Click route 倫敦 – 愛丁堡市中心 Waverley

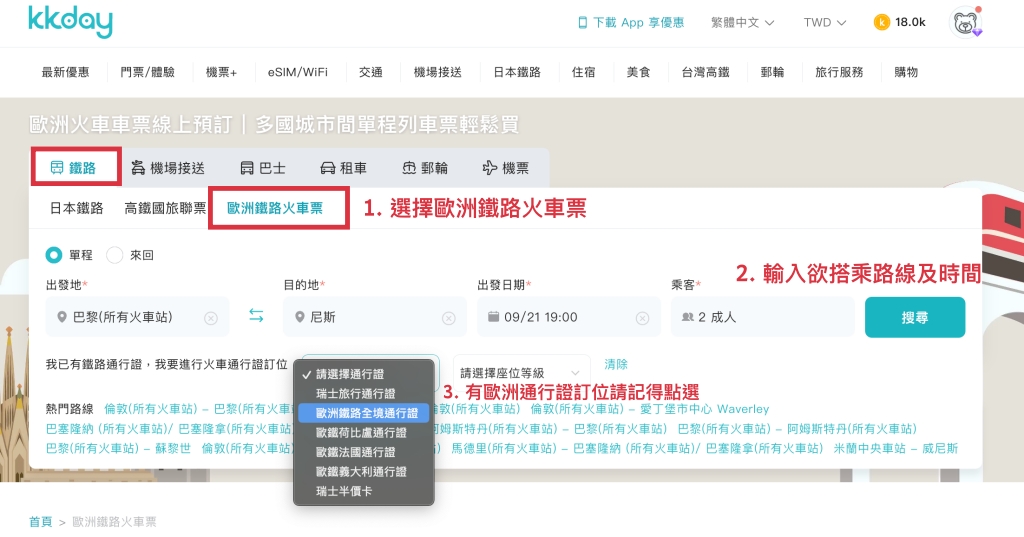click(x=650, y=410)
